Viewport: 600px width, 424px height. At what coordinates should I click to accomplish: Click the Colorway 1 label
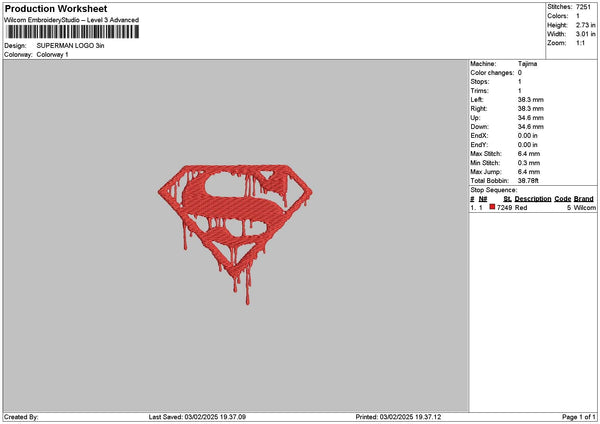(x=52, y=55)
